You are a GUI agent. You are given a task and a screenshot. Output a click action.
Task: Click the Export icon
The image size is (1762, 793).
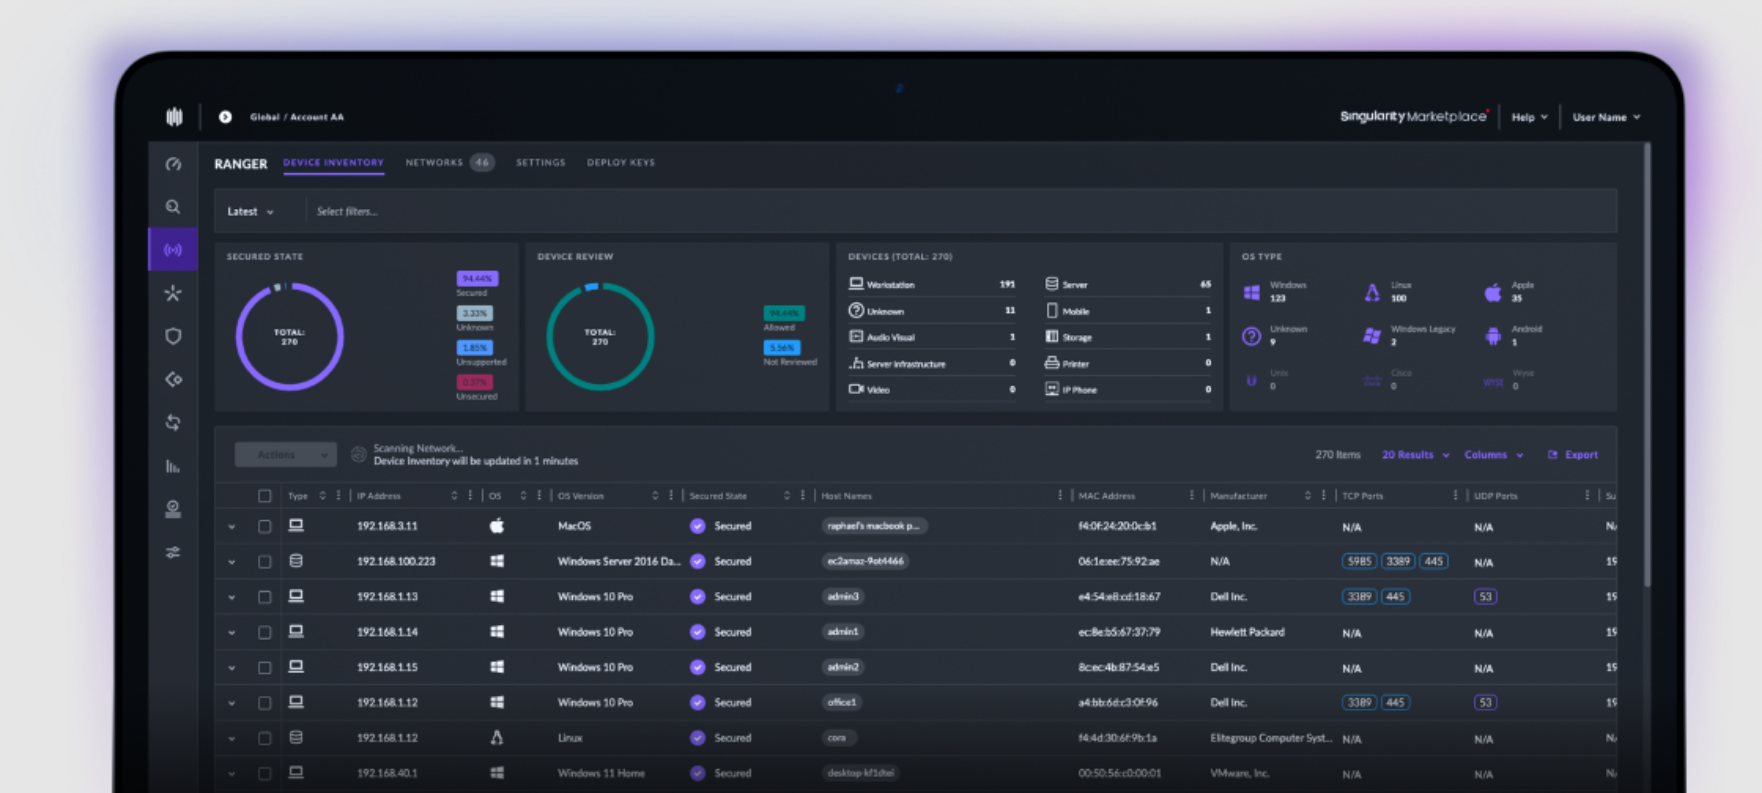[1553, 455]
